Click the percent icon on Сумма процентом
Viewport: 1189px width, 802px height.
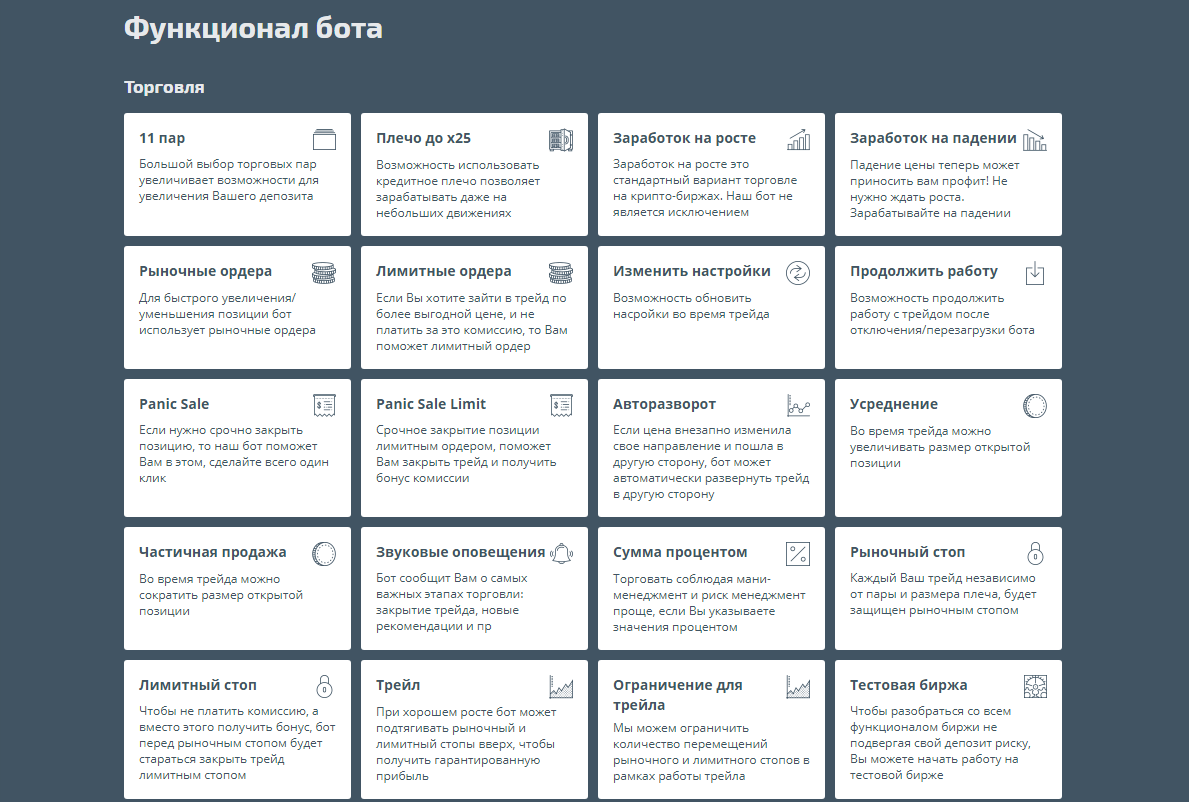(798, 553)
